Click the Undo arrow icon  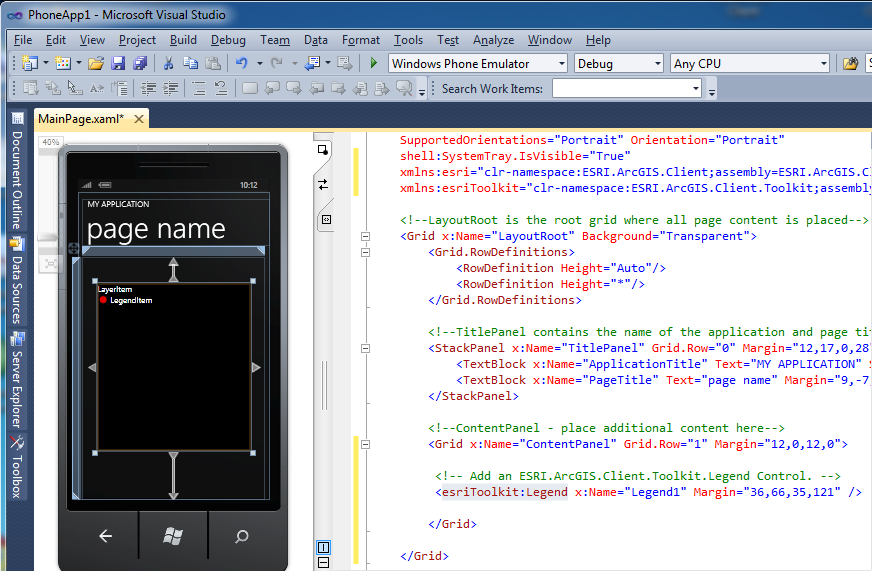point(241,63)
